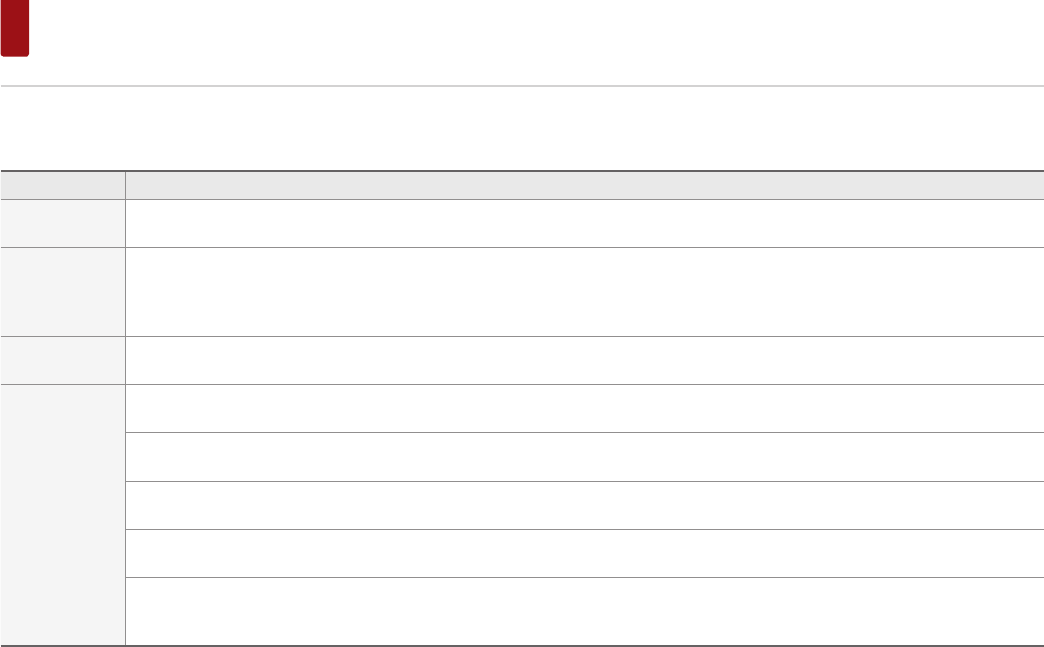Click the bottom border line of the table
The image size is (1044, 647).
[522, 645]
